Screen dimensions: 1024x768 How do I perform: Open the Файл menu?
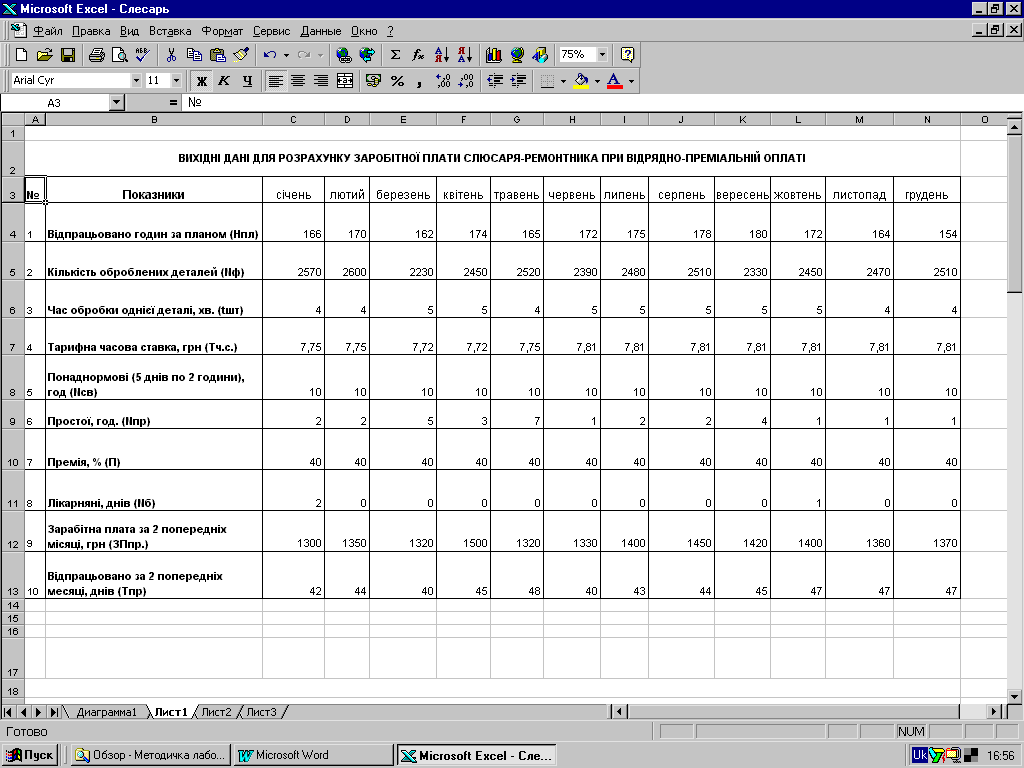click(48, 31)
